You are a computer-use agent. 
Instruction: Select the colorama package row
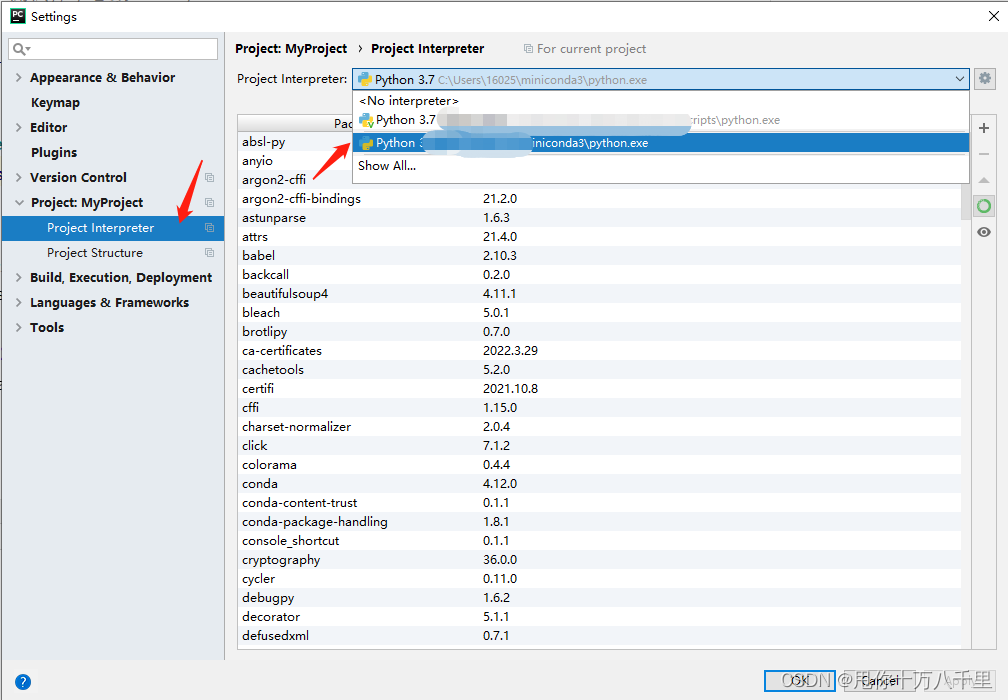(599, 465)
